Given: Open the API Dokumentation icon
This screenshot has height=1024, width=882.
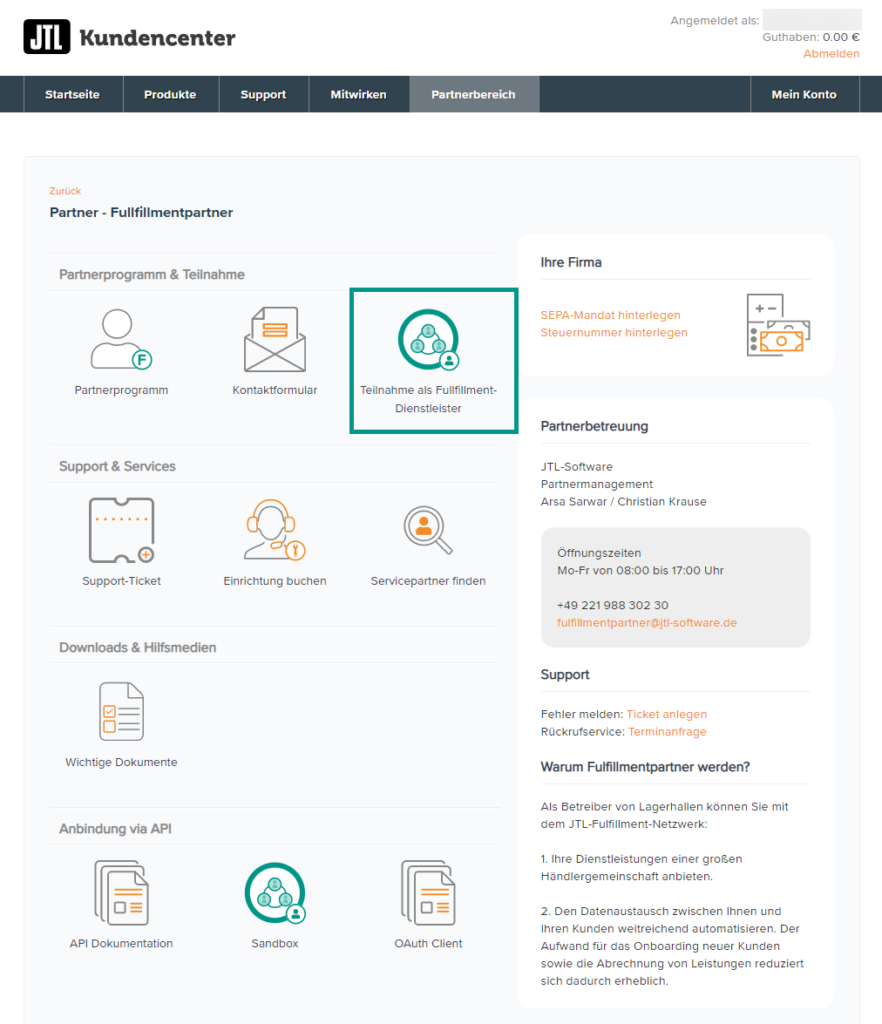Looking at the screenshot, I should (x=121, y=893).
